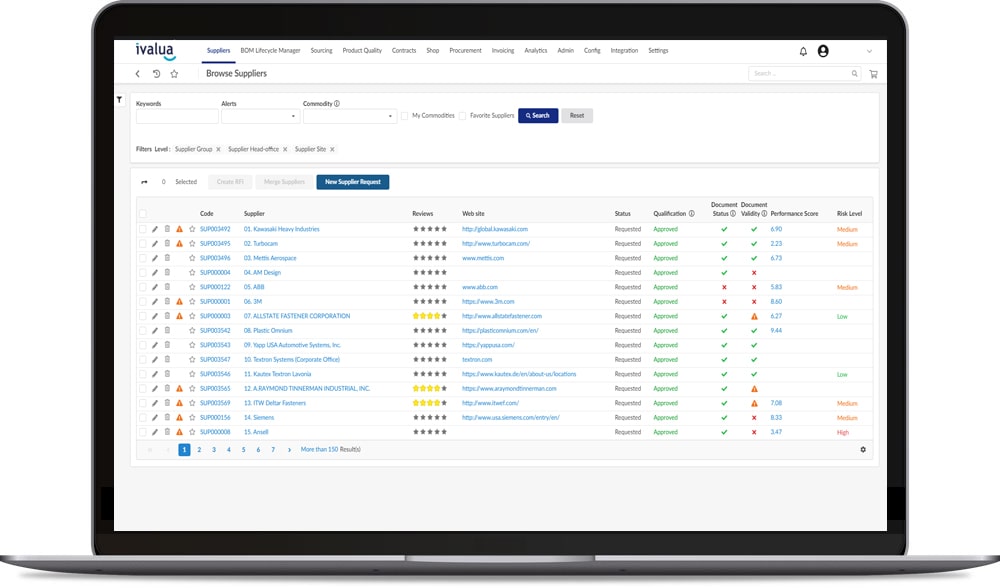This screenshot has width=1000, height=588.
Task: Click the magnifier icon in the top search box
Action: pos(855,74)
